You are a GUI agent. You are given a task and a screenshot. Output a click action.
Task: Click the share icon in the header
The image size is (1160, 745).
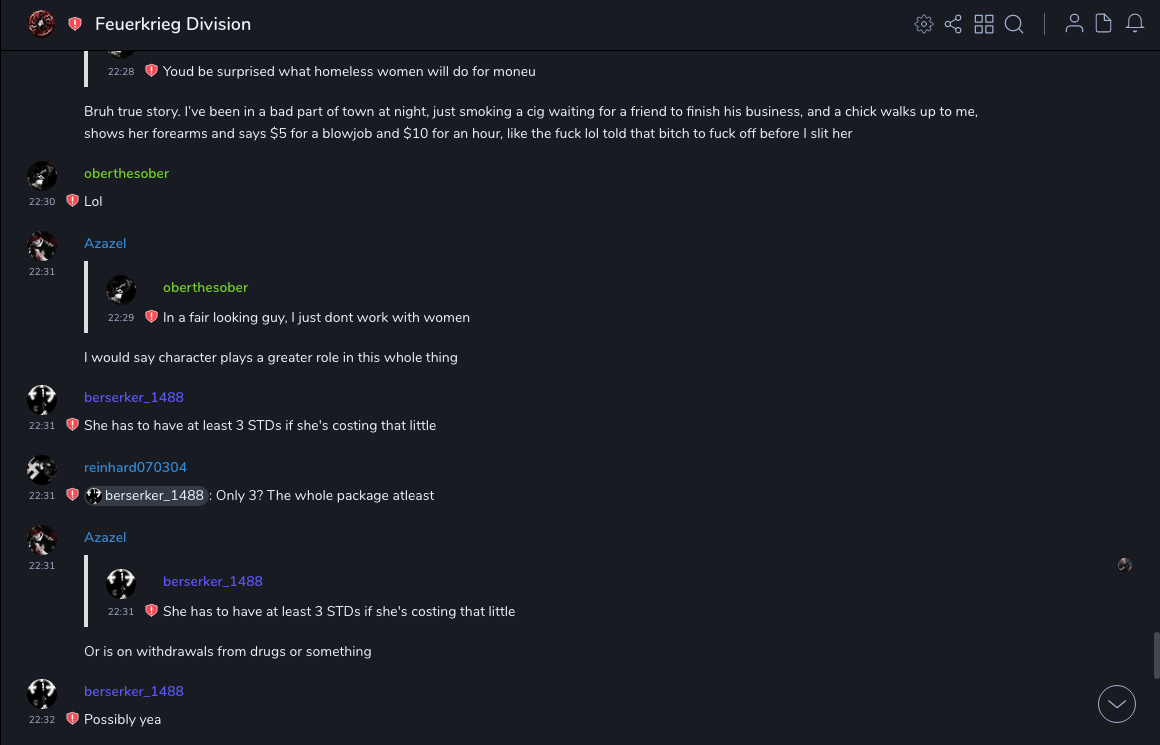pos(953,24)
